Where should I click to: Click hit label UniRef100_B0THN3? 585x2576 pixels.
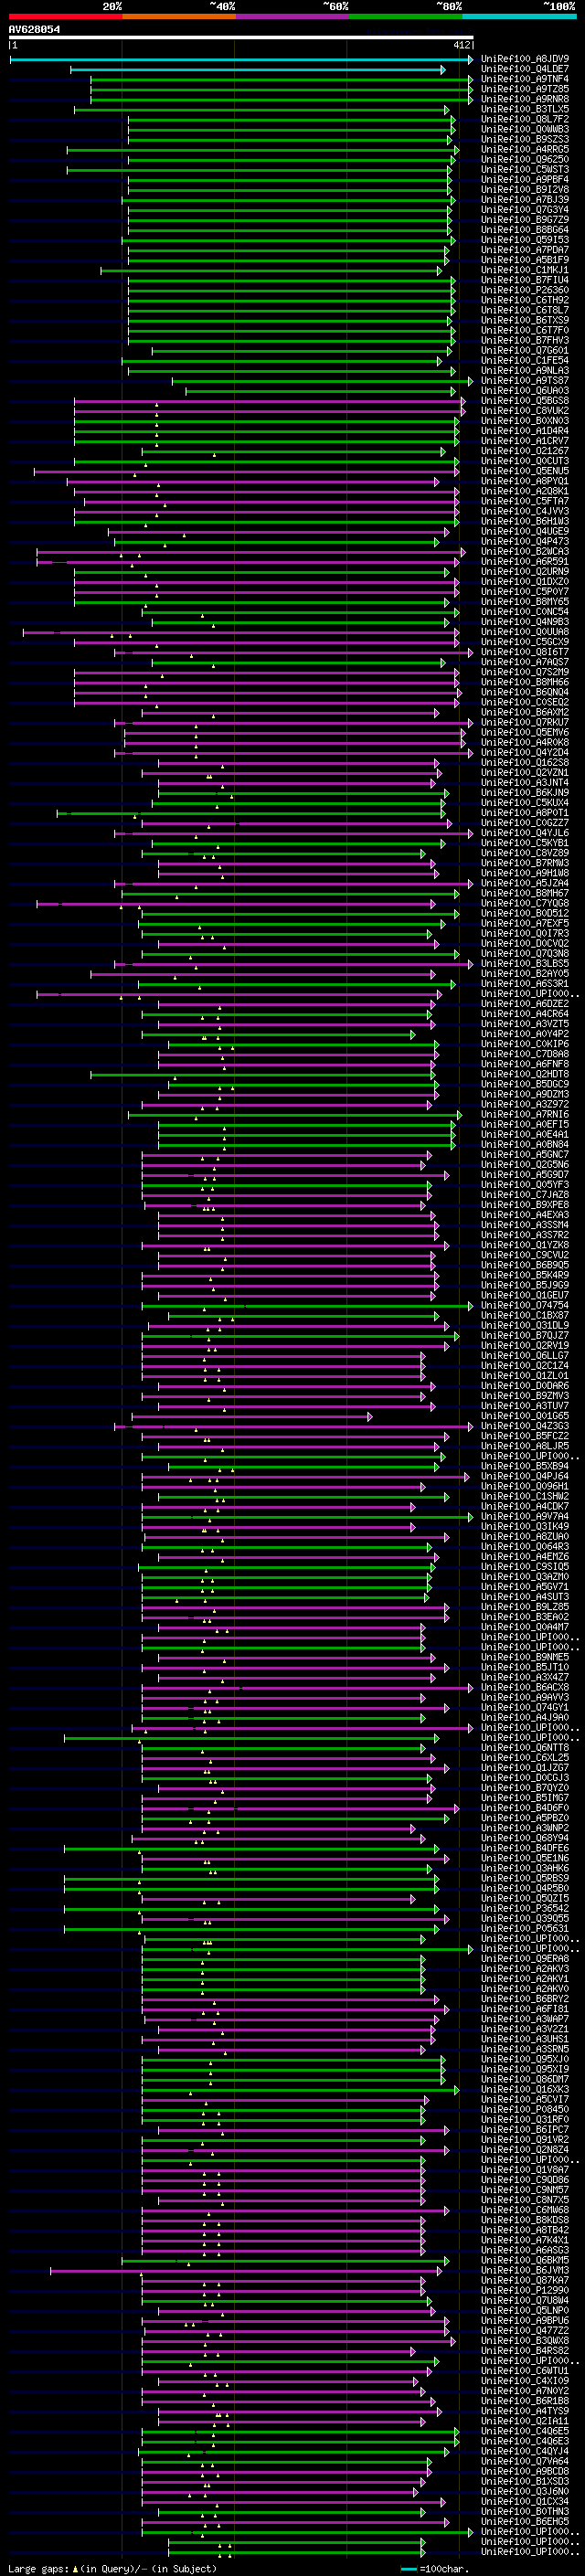(525, 2511)
